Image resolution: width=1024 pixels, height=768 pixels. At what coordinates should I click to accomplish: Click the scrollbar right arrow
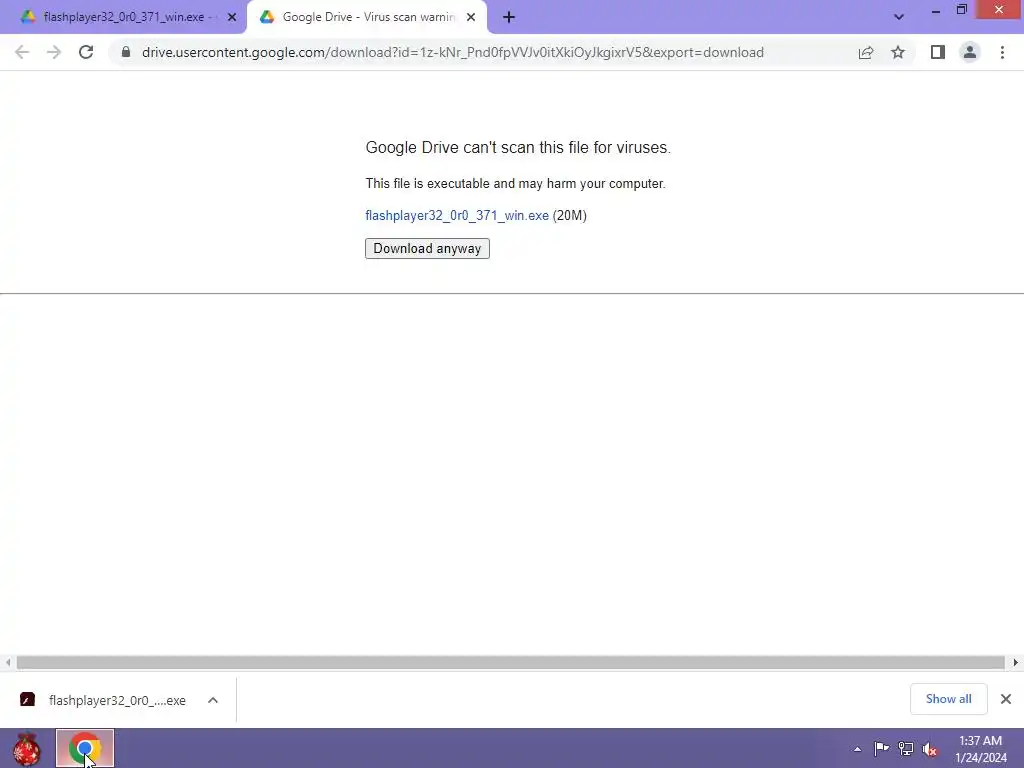pyautogui.click(x=1016, y=663)
